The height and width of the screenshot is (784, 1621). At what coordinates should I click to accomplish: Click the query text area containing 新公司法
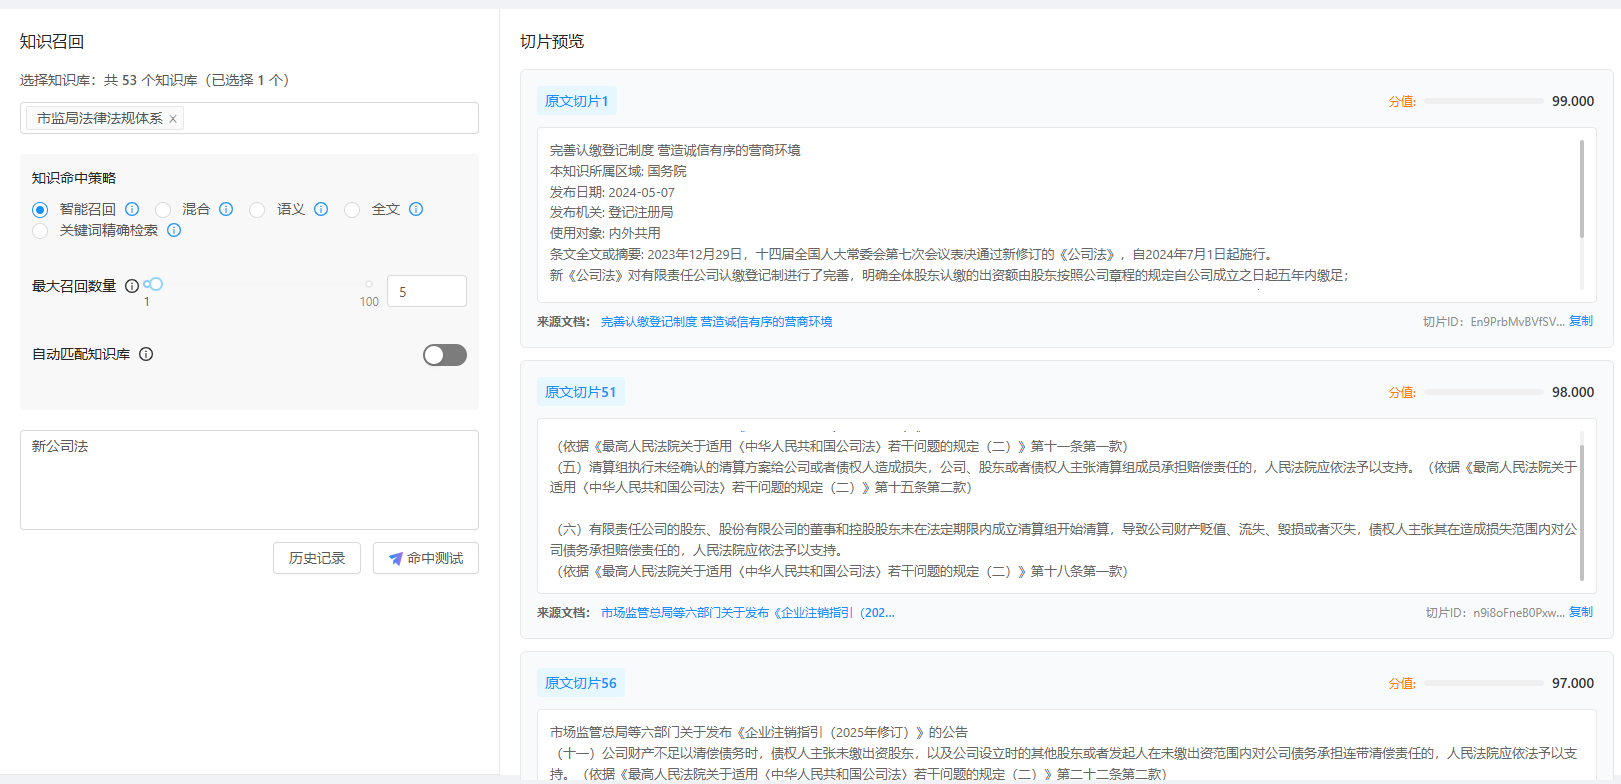(249, 480)
